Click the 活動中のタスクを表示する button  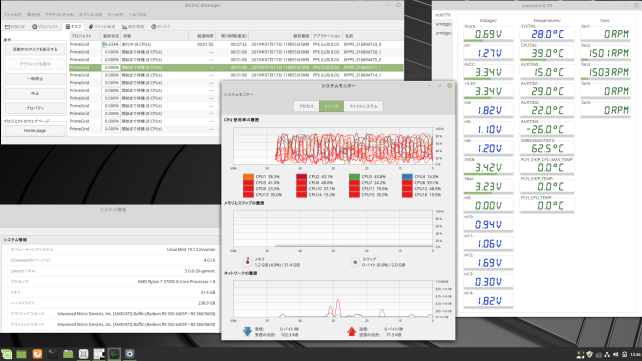[x=35, y=50]
